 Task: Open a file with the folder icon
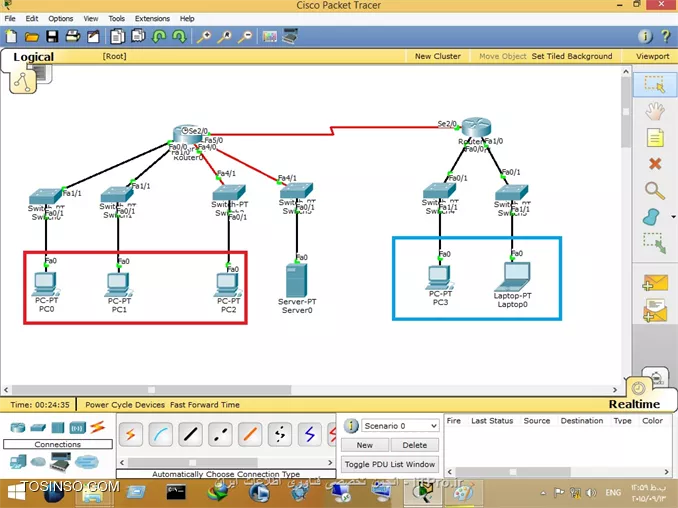(x=32, y=37)
